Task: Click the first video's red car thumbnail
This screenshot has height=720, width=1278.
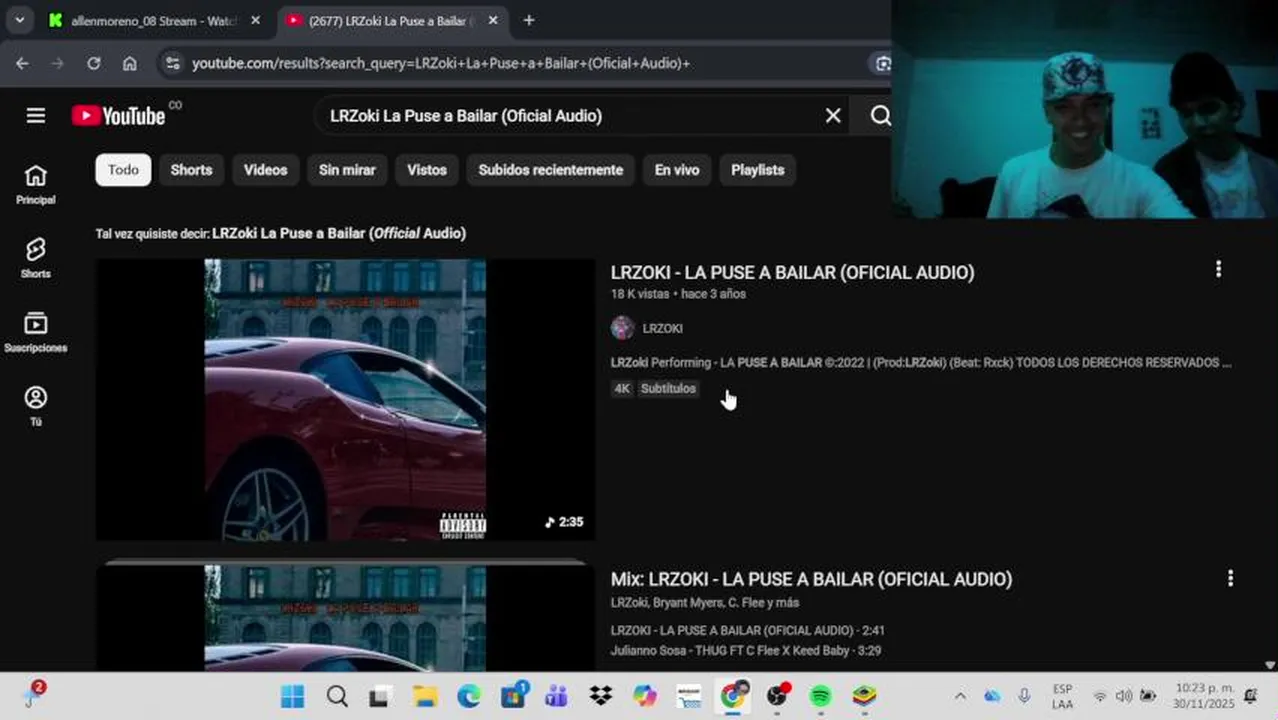Action: pyautogui.click(x=345, y=400)
